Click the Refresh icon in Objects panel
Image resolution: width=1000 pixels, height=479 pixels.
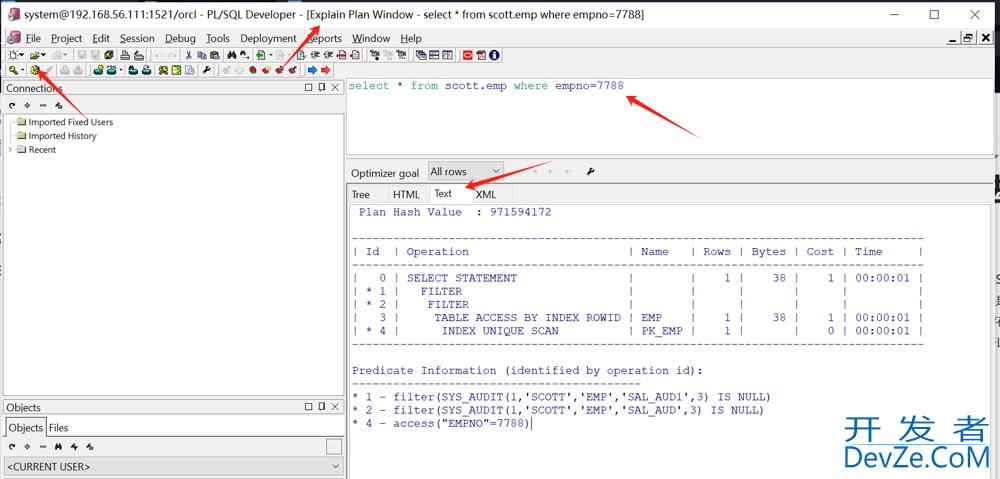point(12,446)
